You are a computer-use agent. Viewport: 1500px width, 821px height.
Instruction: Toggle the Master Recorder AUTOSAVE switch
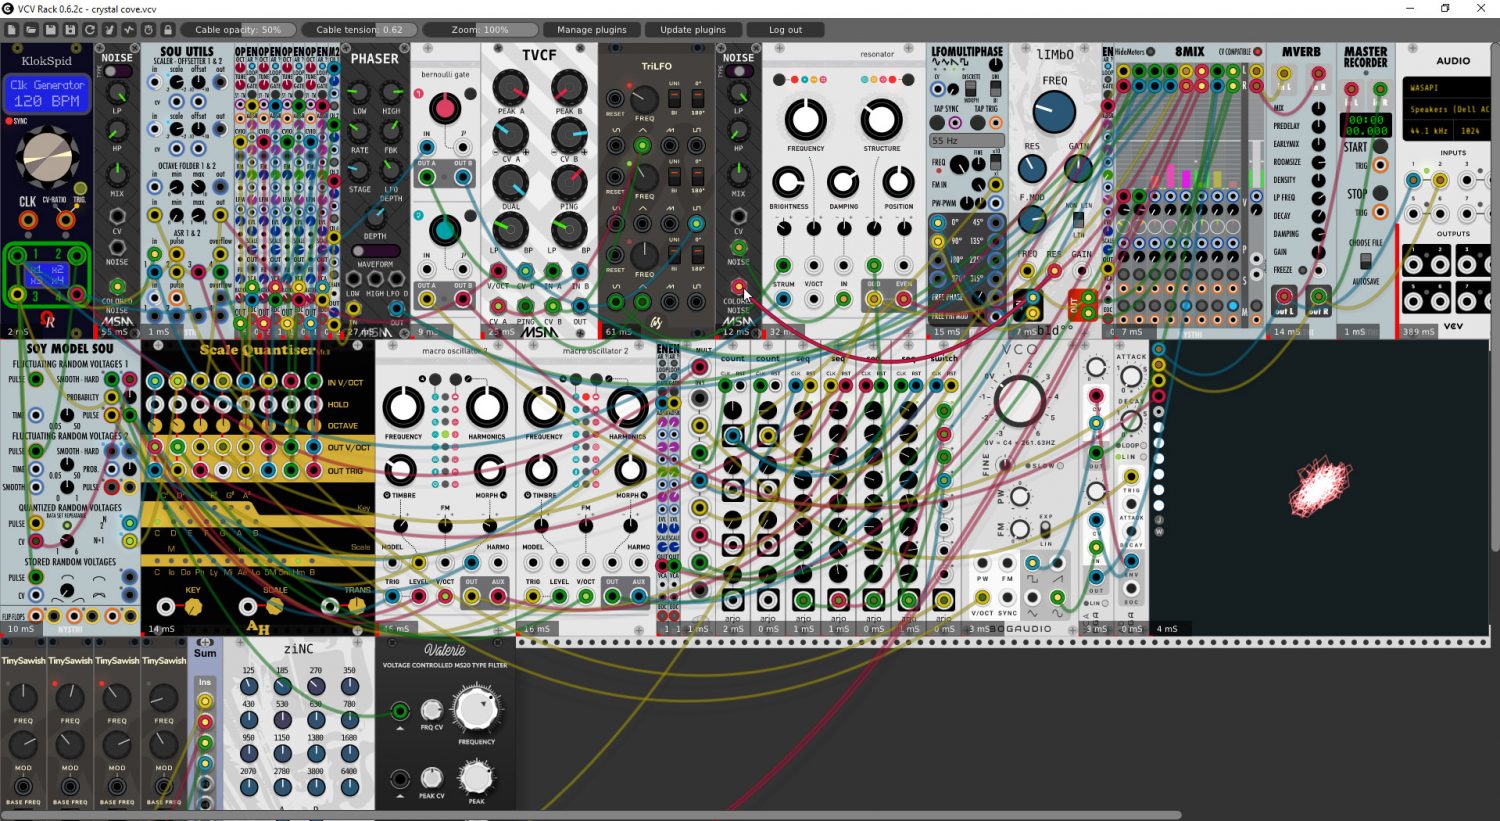[1365, 261]
